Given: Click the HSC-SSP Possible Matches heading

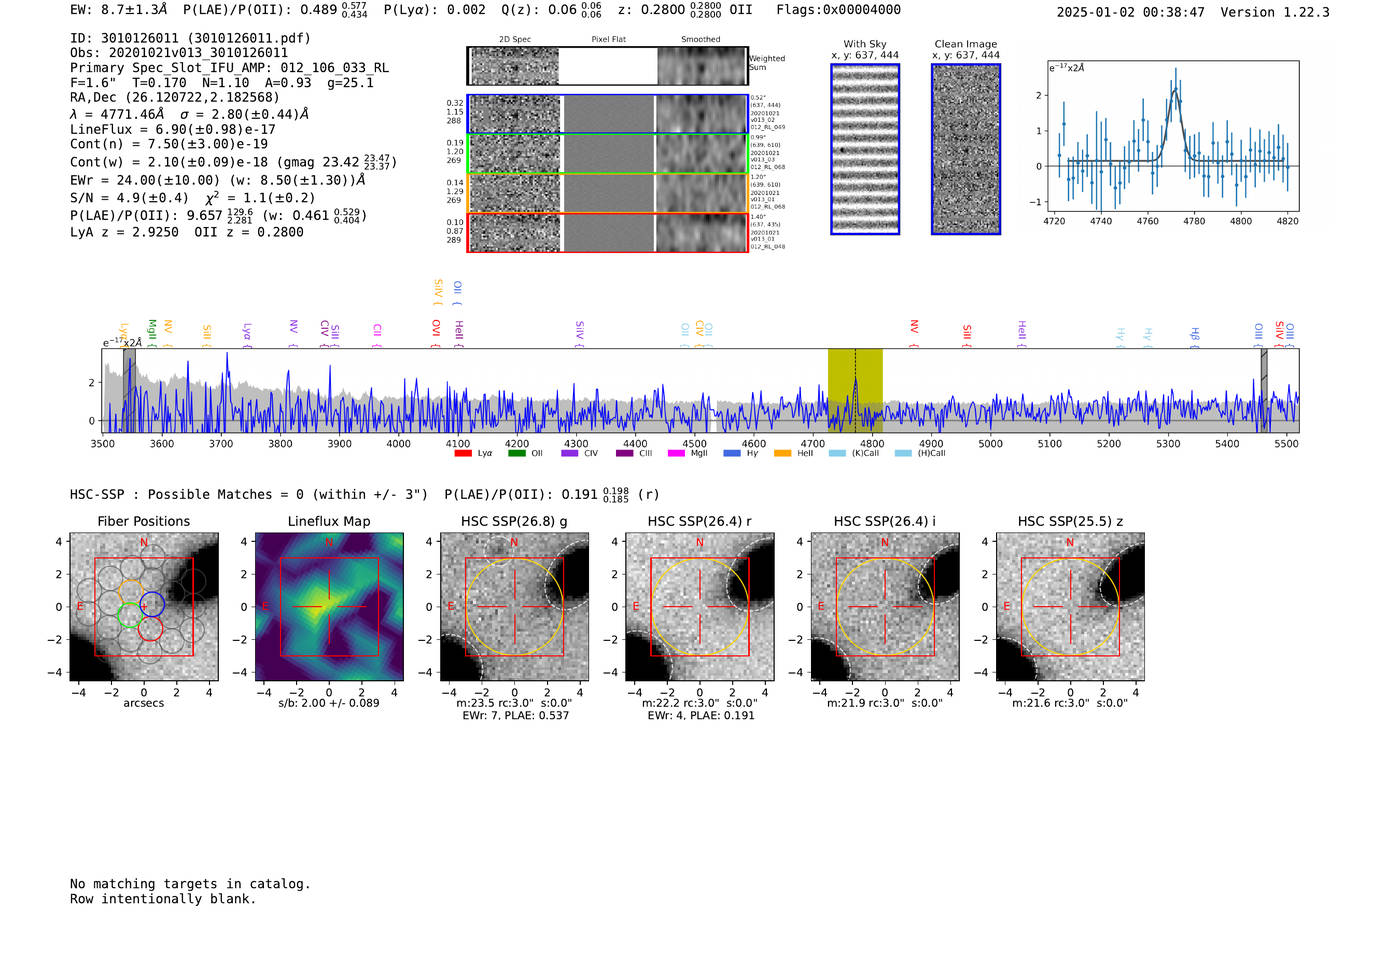Looking at the screenshot, I should [249, 495].
